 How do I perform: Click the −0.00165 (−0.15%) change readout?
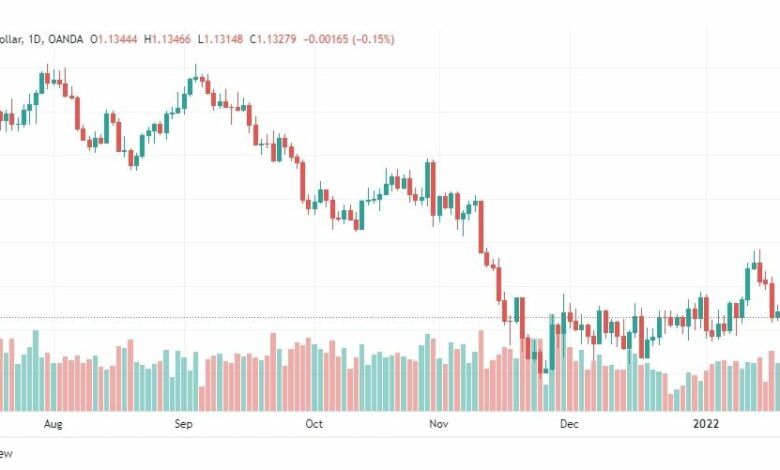tap(349, 39)
